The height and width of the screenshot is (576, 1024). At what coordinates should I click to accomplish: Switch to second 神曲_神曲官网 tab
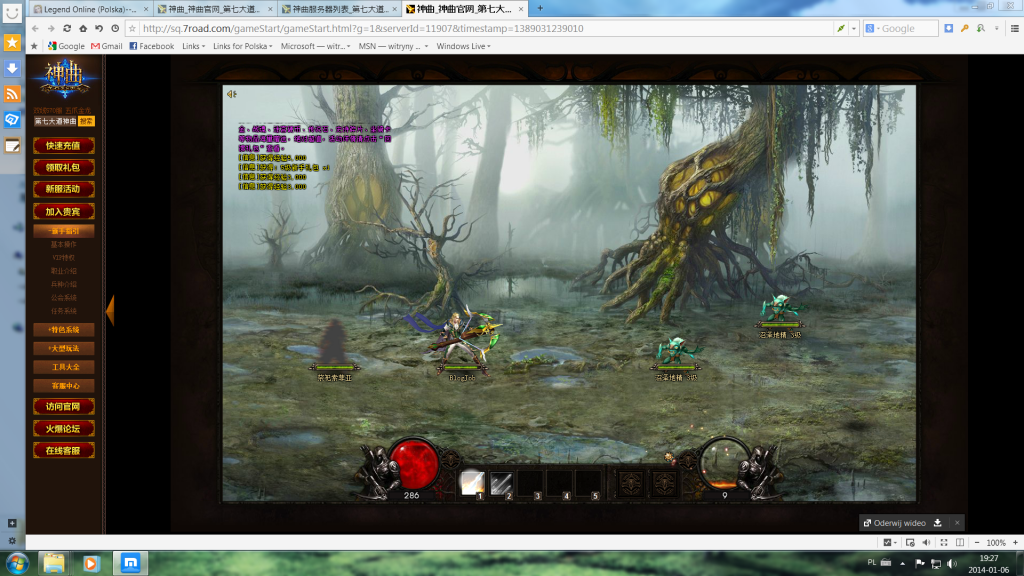coord(214,9)
